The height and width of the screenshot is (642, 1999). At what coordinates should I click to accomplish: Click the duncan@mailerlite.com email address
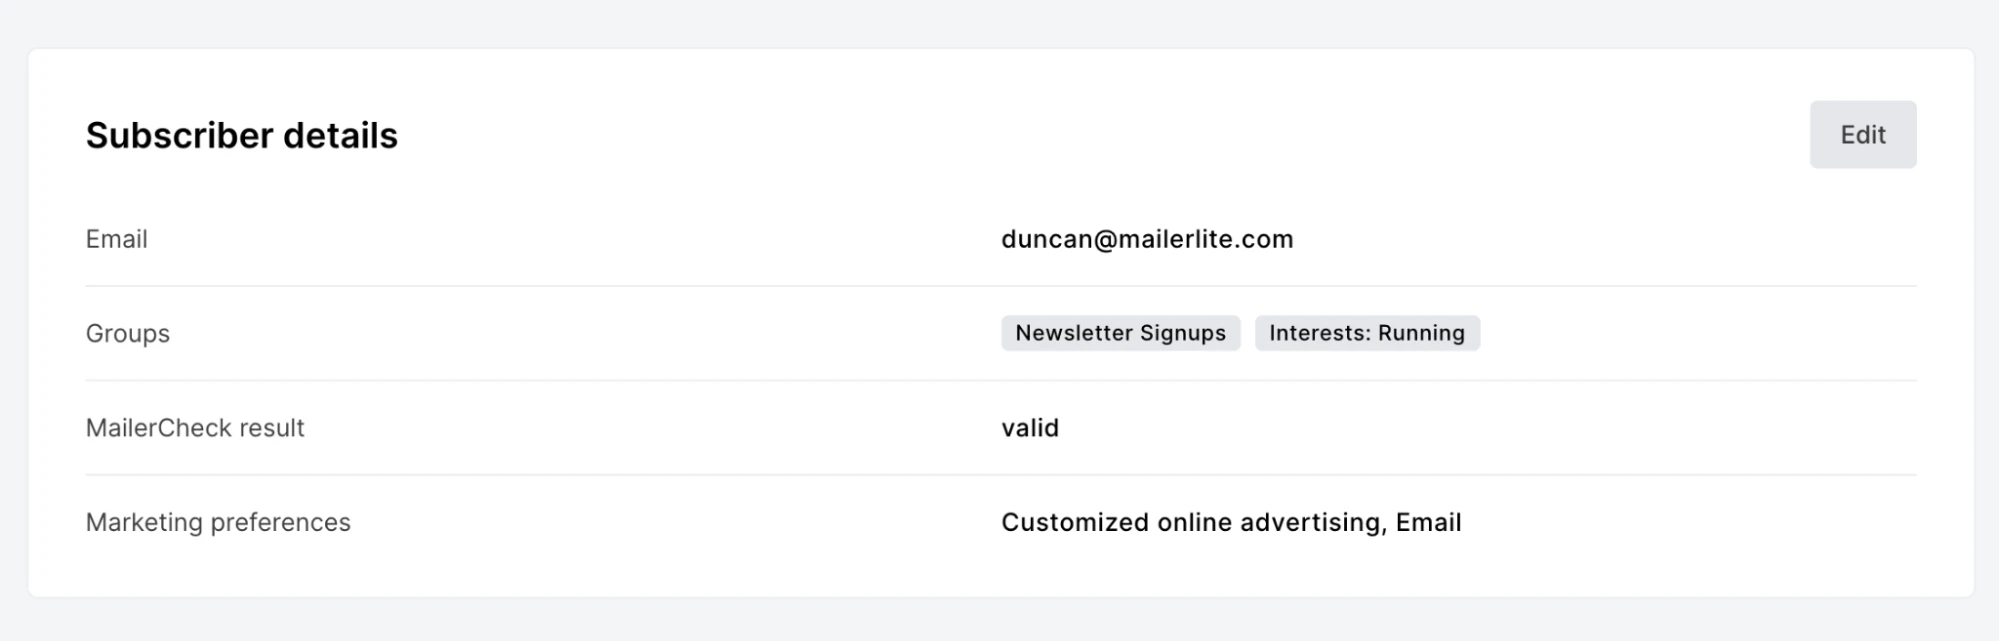click(x=1147, y=239)
